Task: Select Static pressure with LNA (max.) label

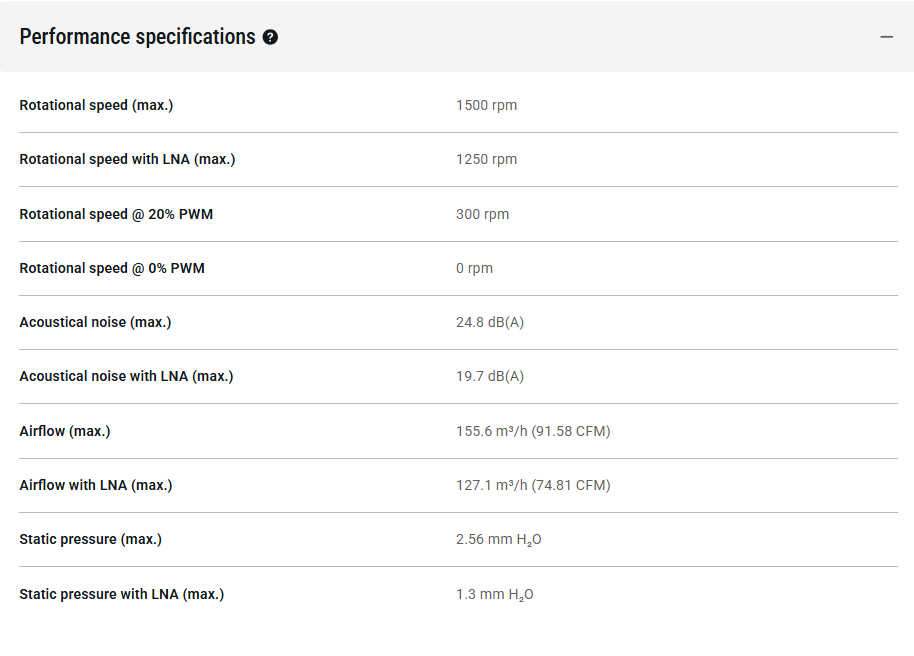Action: click(121, 594)
